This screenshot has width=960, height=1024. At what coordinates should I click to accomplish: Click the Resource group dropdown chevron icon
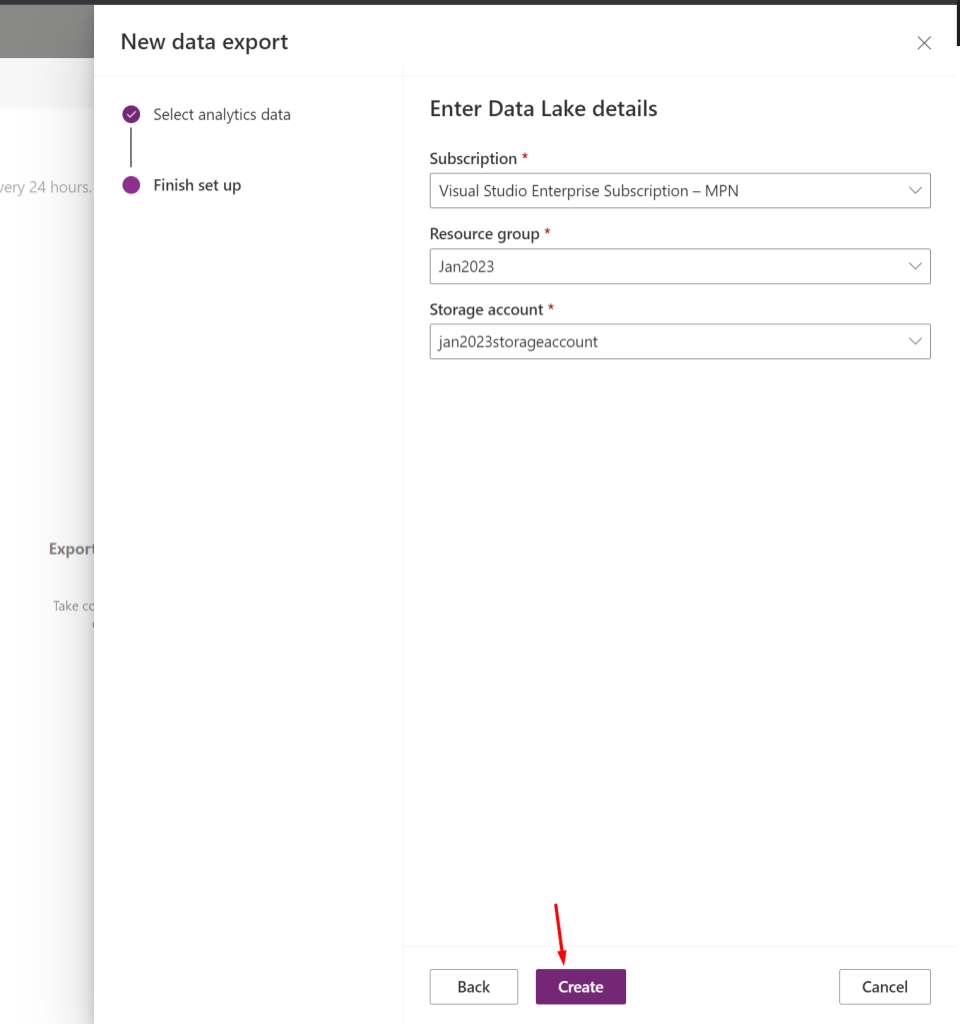click(914, 266)
